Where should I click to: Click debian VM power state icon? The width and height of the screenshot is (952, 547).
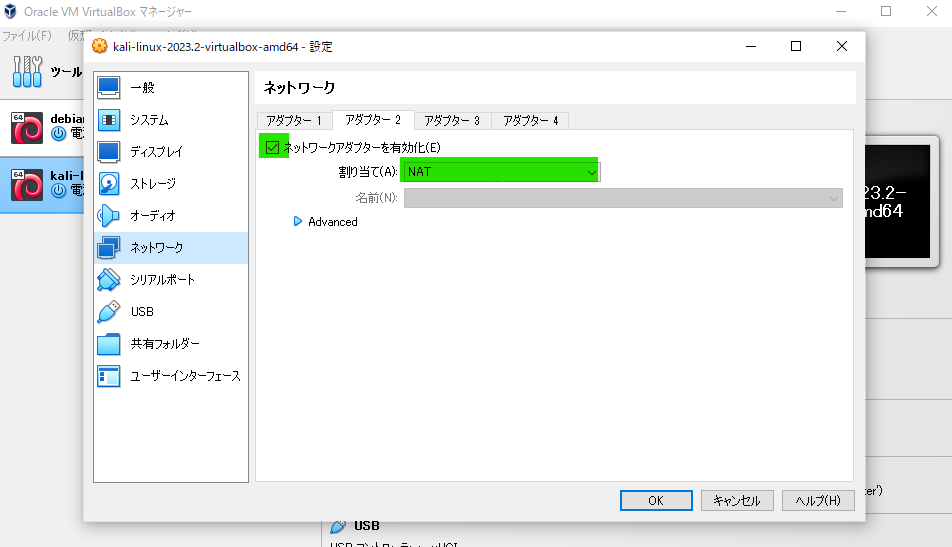pos(58,134)
